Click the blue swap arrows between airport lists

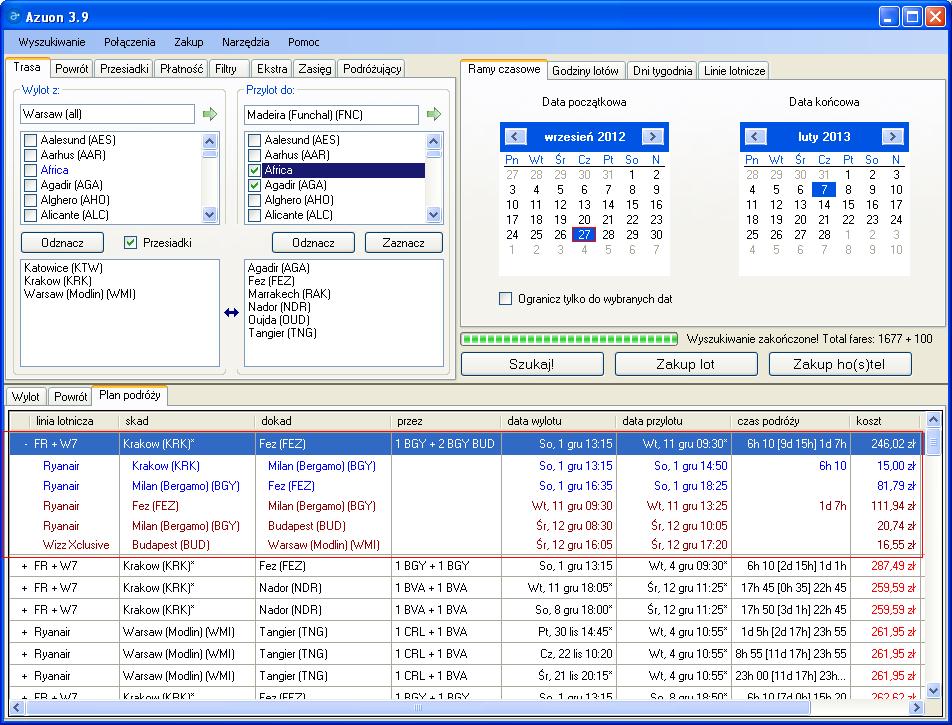click(x=231, y=313)
